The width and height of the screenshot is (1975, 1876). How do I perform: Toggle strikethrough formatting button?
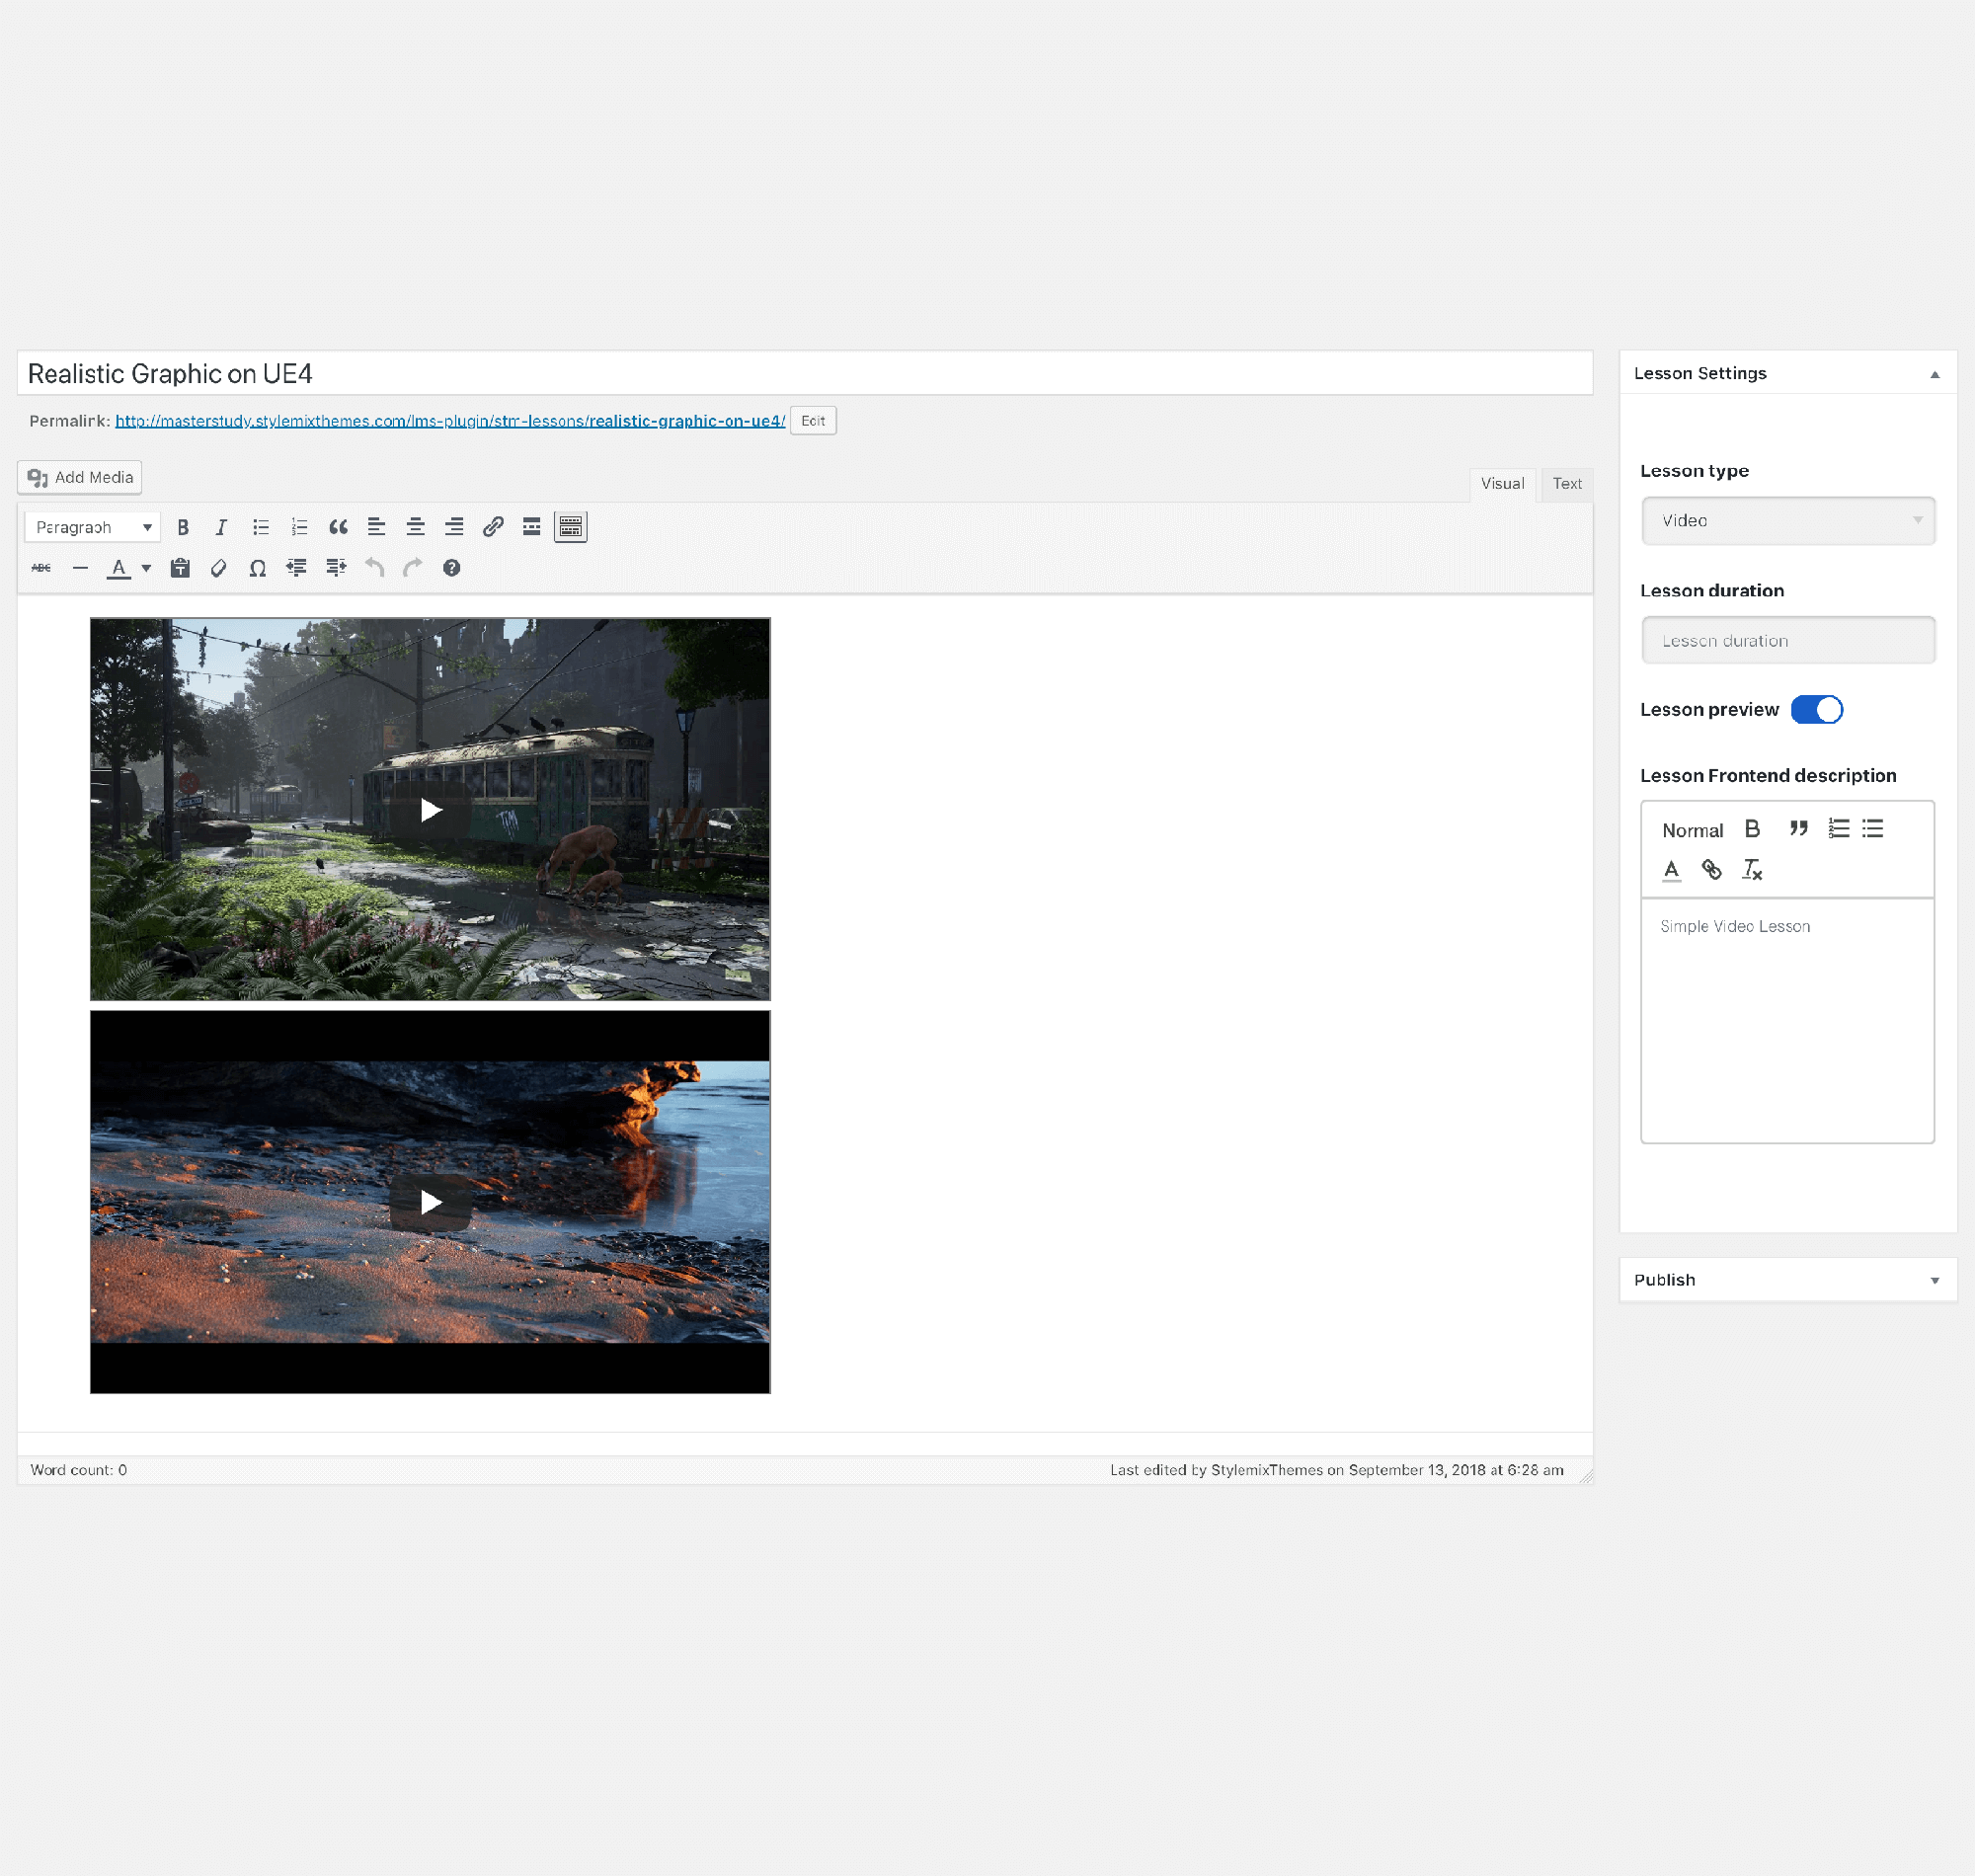(41, 568)
